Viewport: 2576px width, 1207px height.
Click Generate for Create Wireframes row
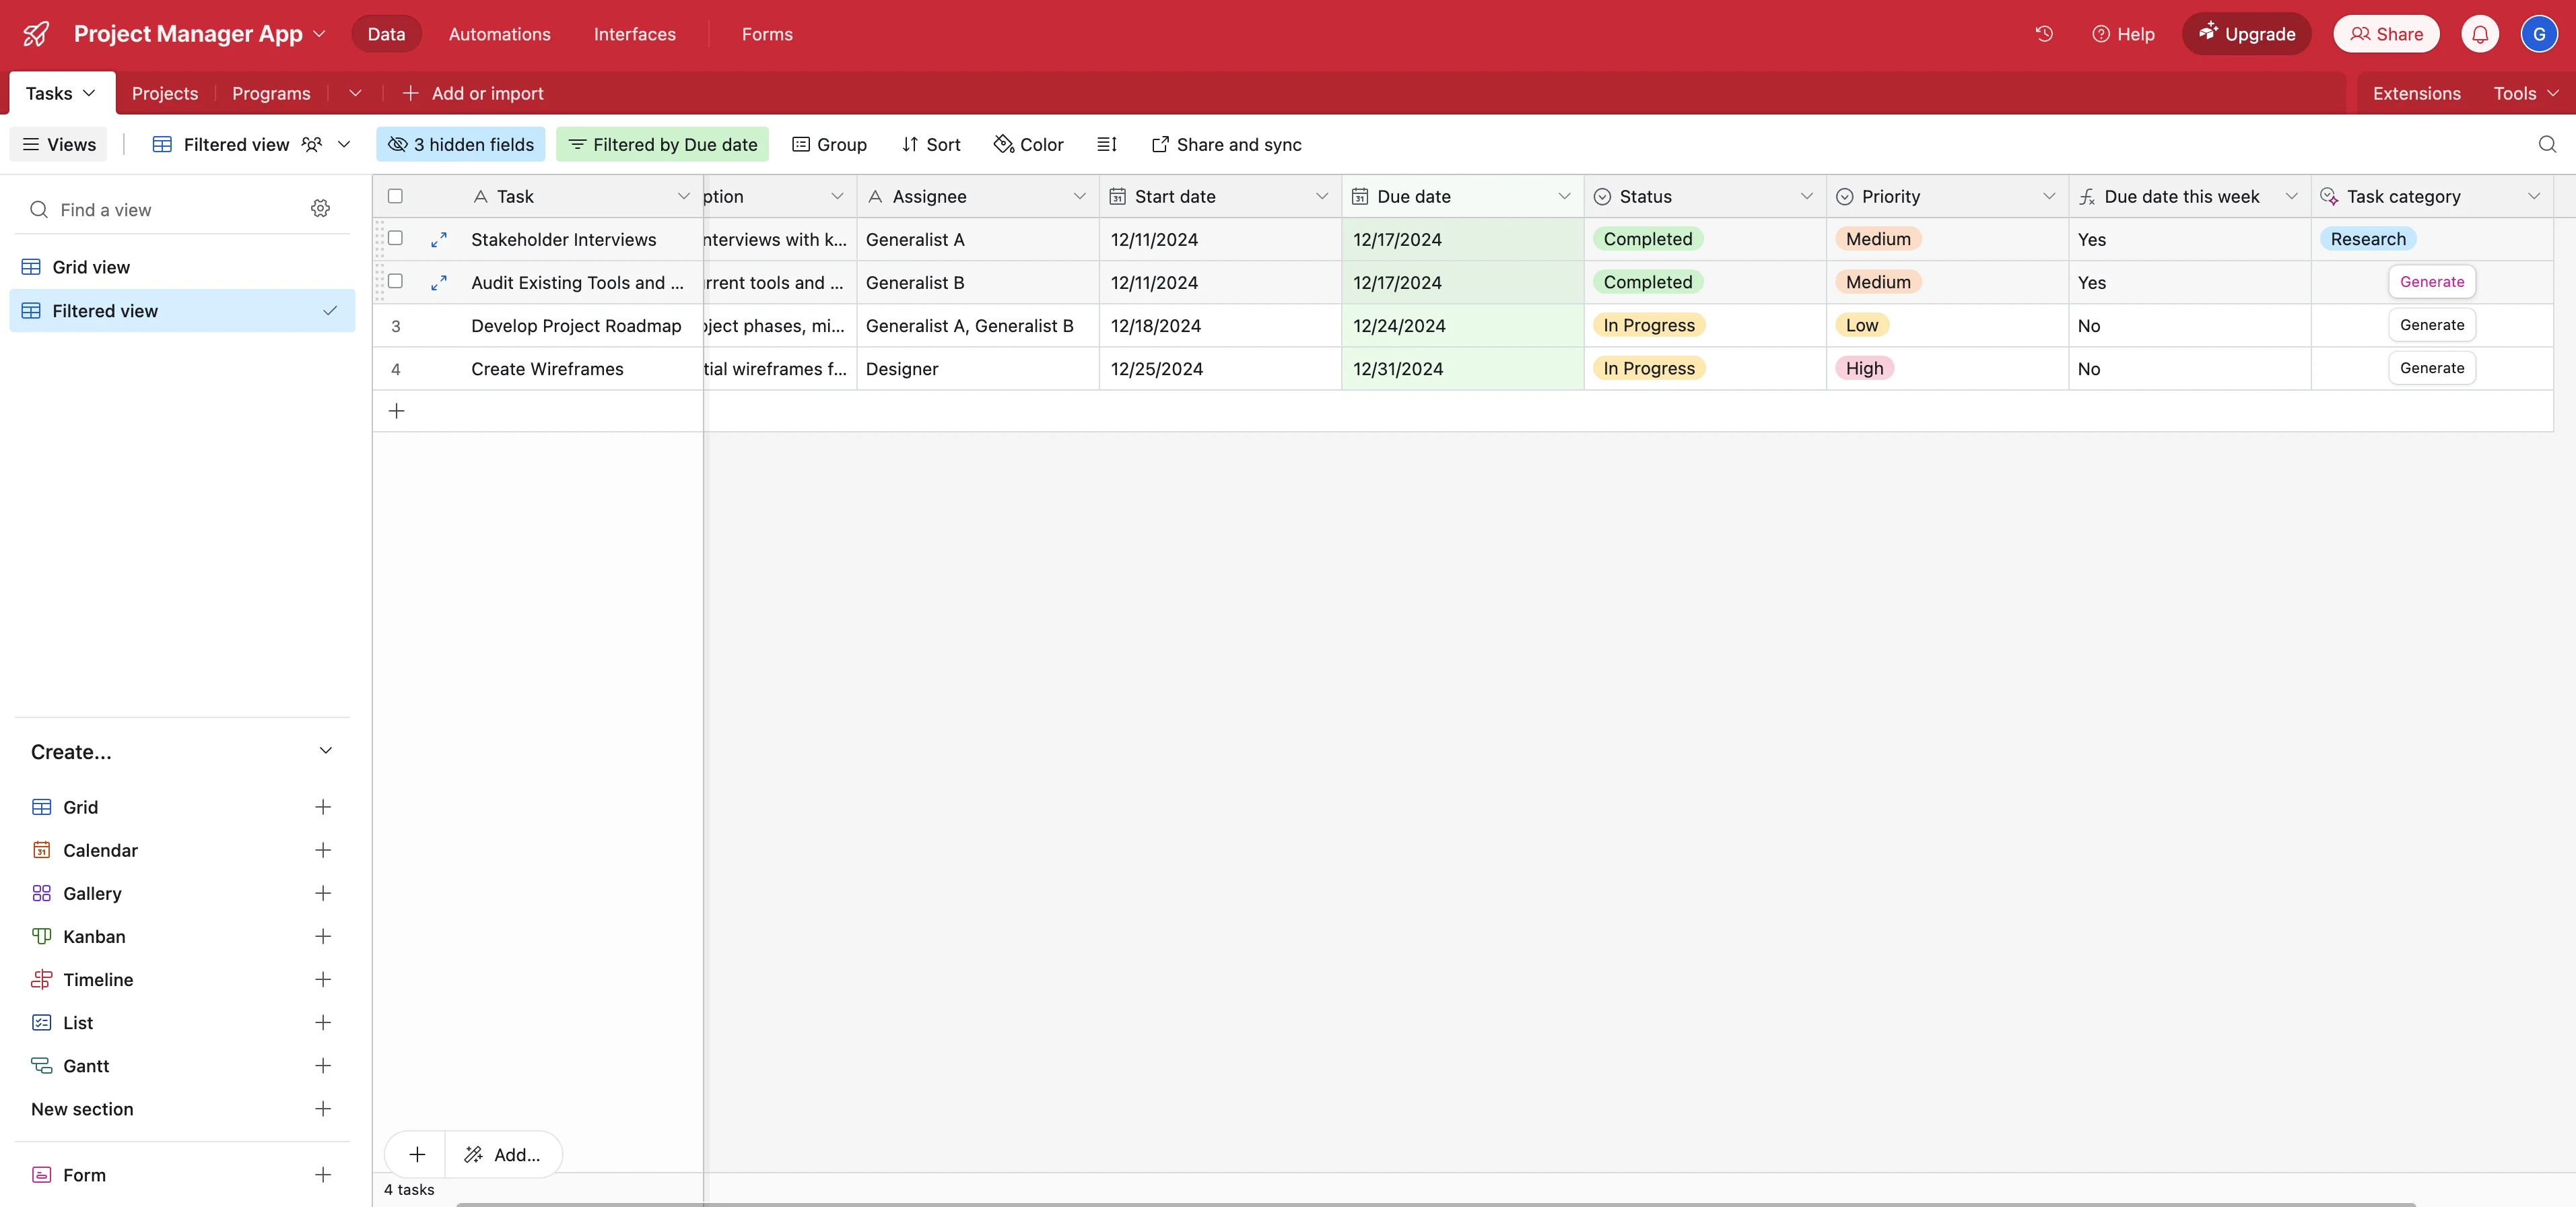[x=2431, y=369]
